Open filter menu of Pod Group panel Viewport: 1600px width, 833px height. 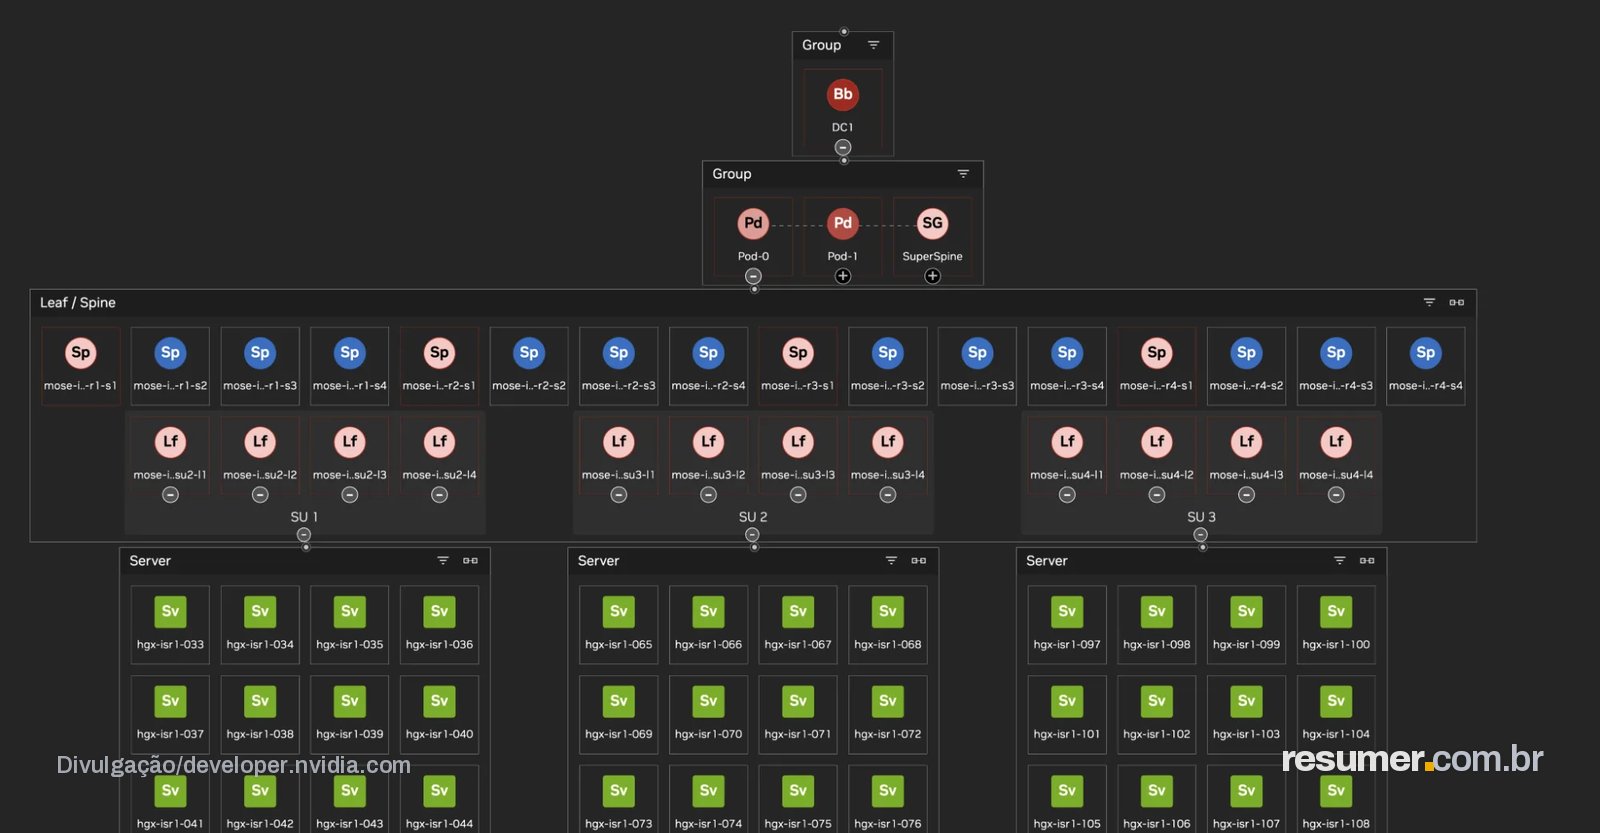(963, 174)
